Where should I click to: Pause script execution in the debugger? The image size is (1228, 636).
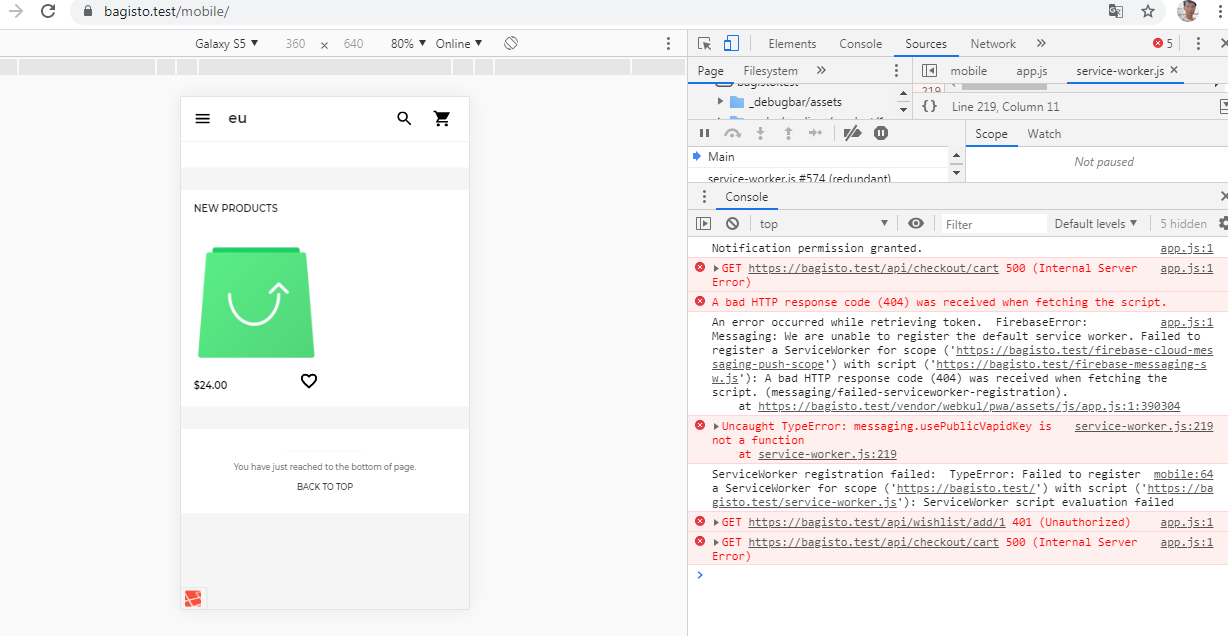click(704, 133)
